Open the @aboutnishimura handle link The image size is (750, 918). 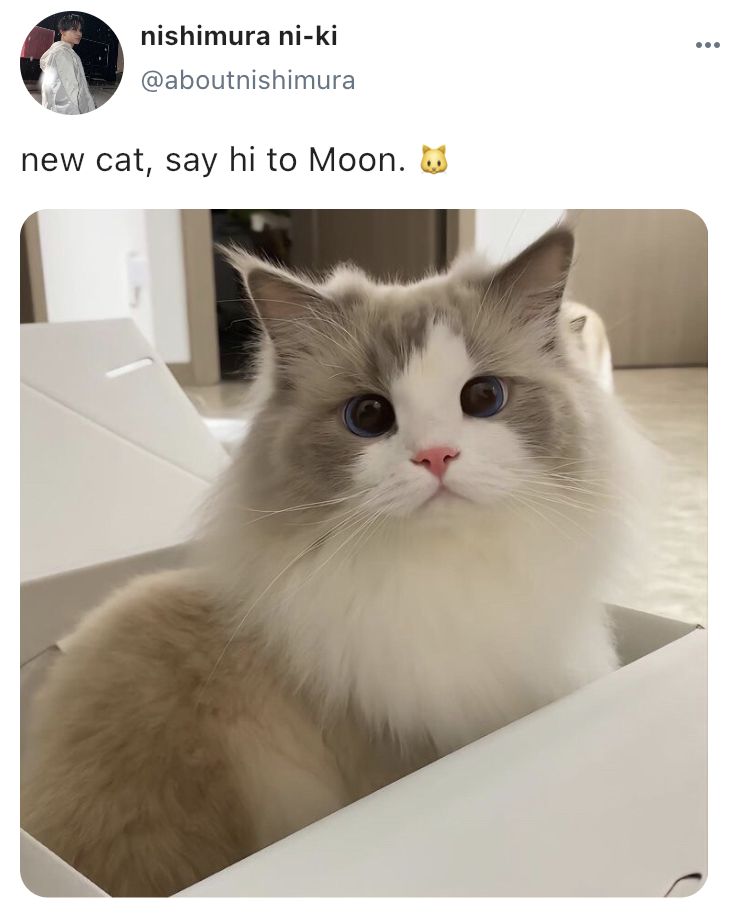click(248, 81)
